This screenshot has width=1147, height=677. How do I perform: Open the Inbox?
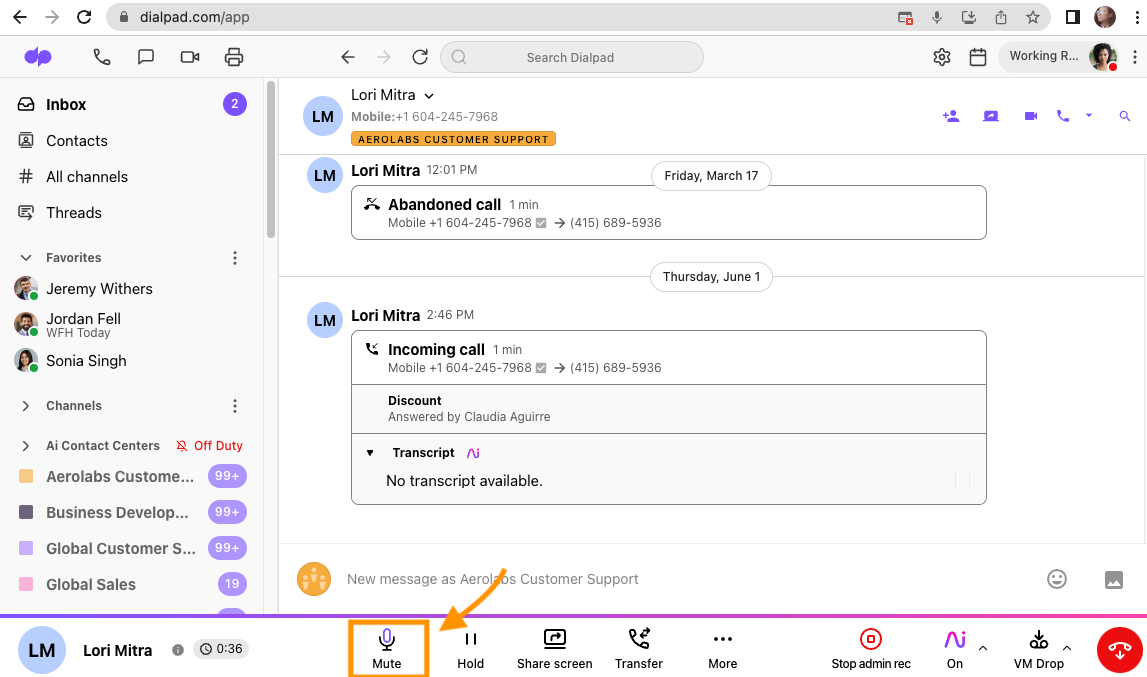(66, 105)
